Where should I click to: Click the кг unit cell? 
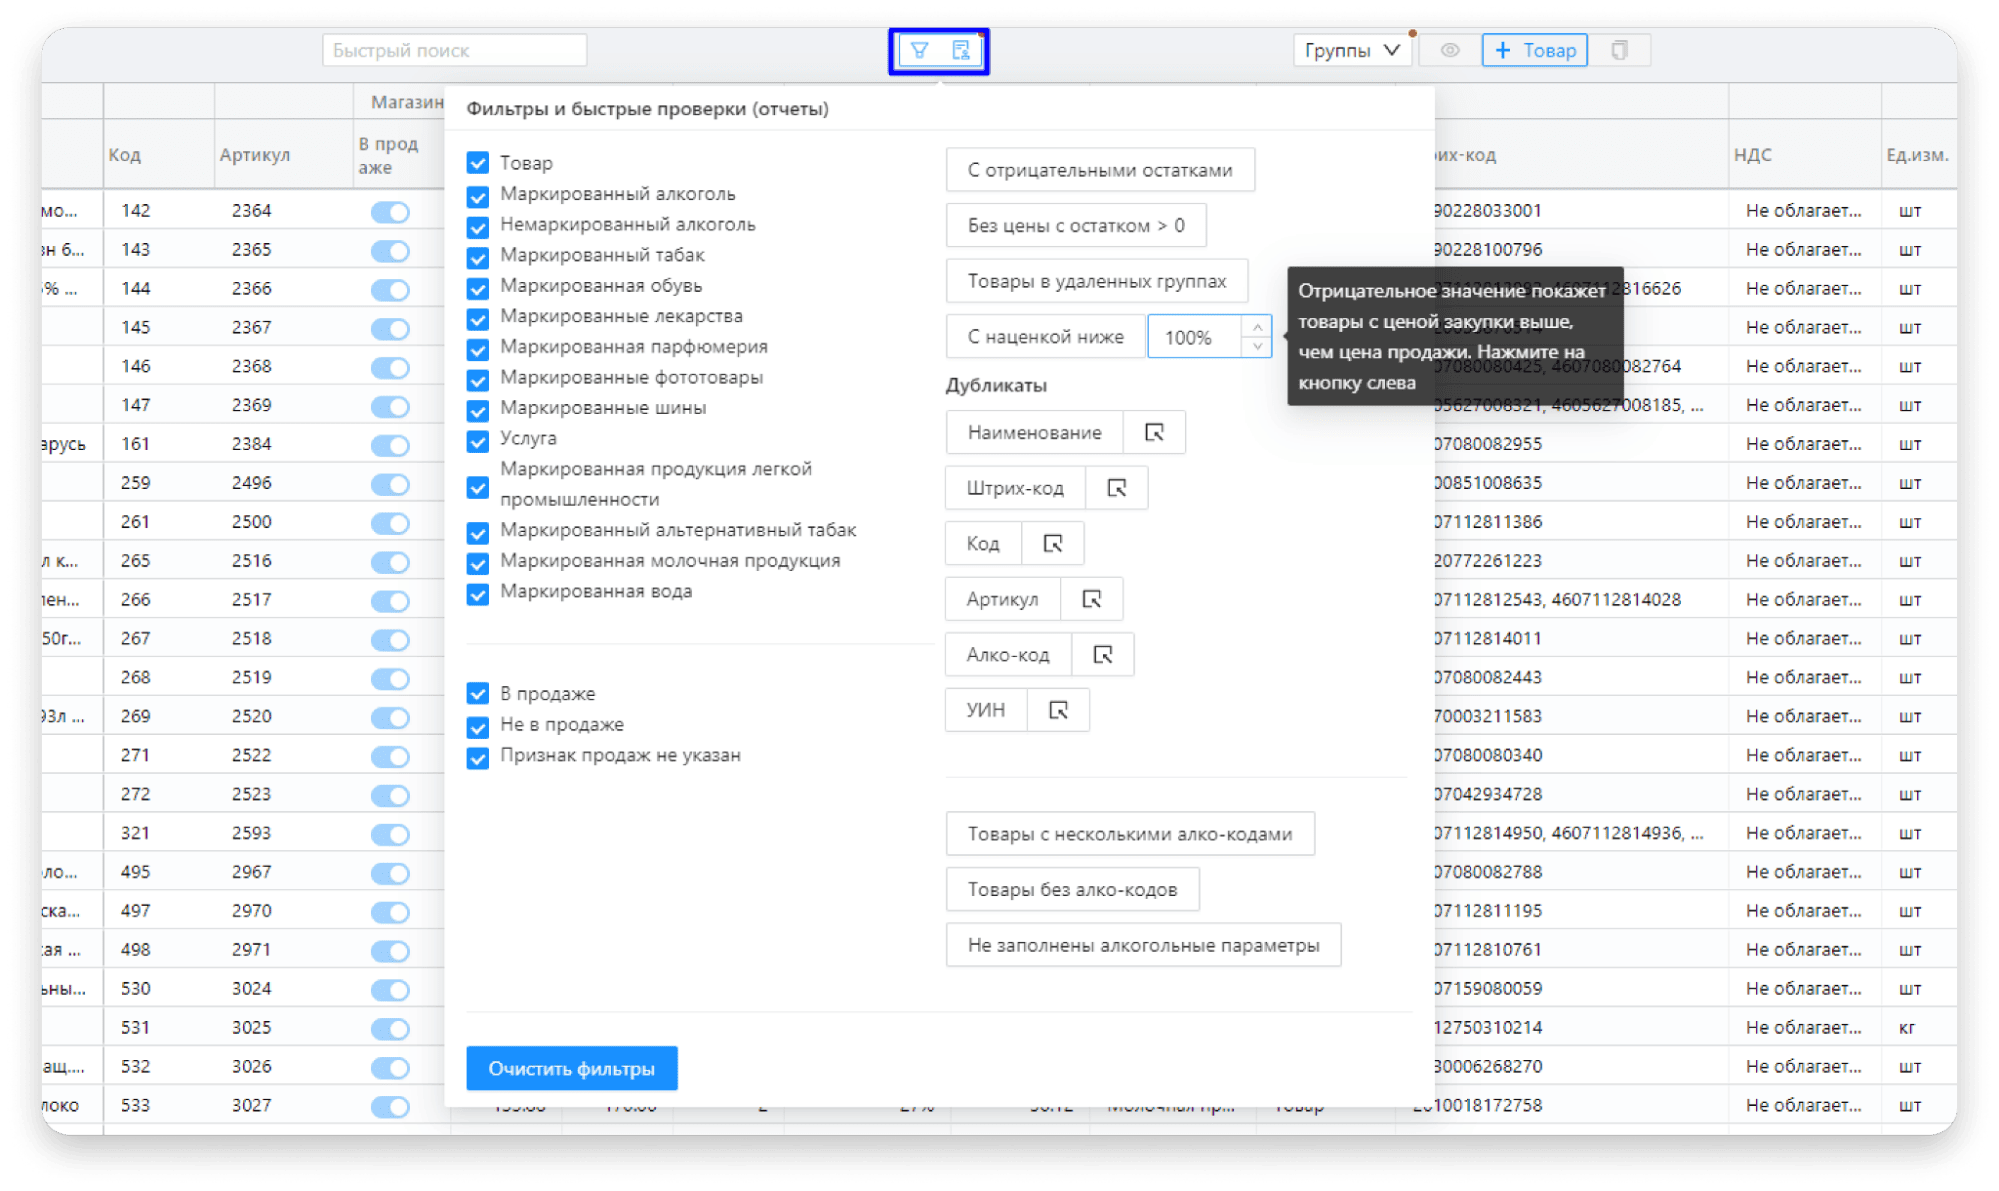point(1907,1028)
